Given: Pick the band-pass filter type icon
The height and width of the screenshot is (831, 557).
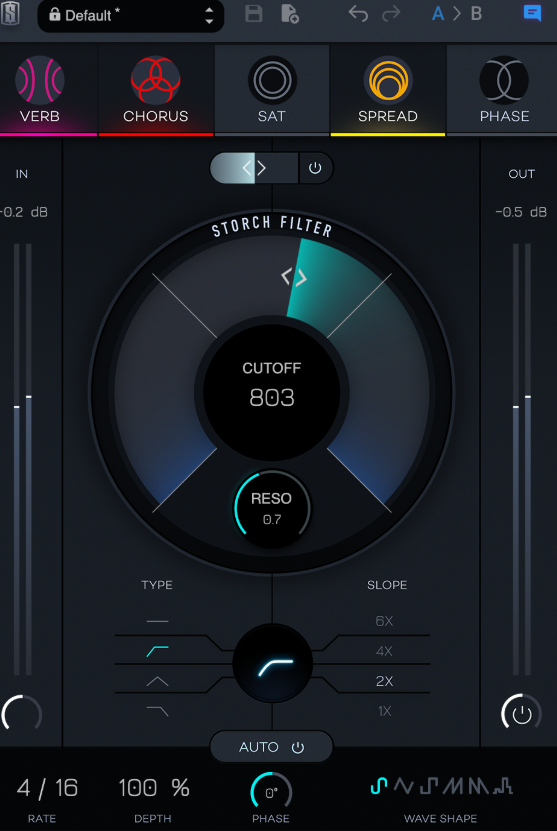Looking at the screenshot, I should tap(157, 681).
